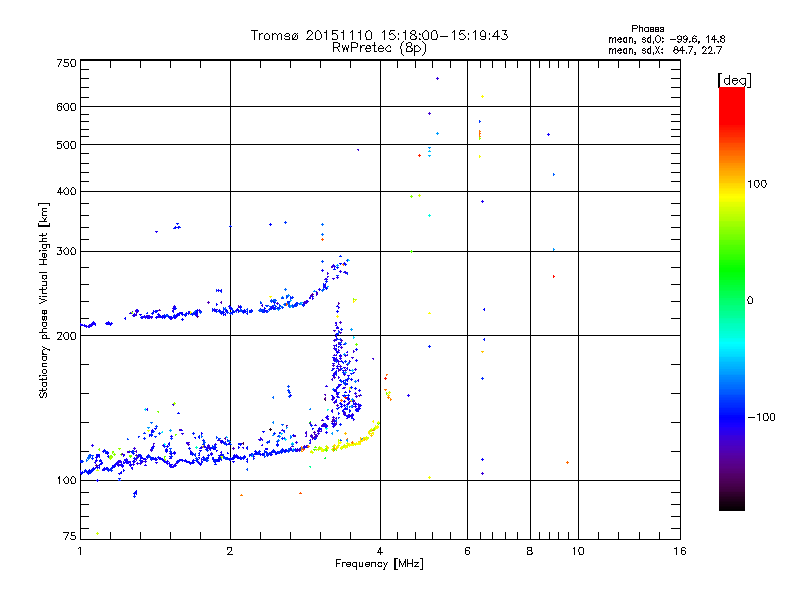Screen dimensions: 800x600
Task: Click the "mean, sd,O: -99.6, 14.8" text
Action: pos(666,39)
